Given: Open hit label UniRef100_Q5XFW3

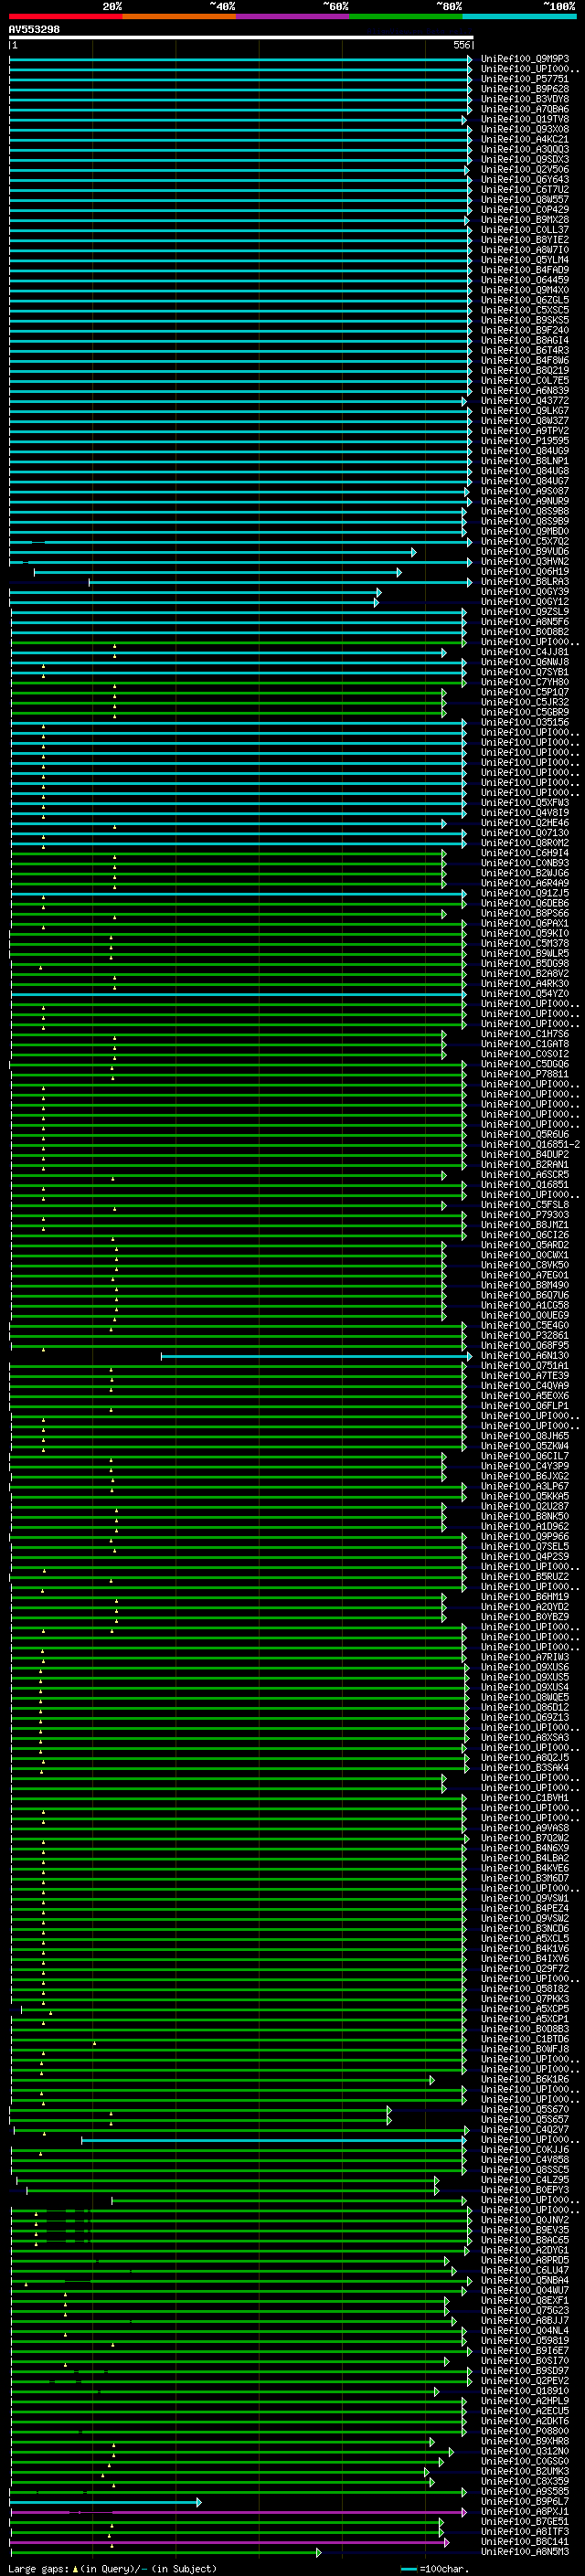Looking at the screenshot, I should click(x=525, y=803).
